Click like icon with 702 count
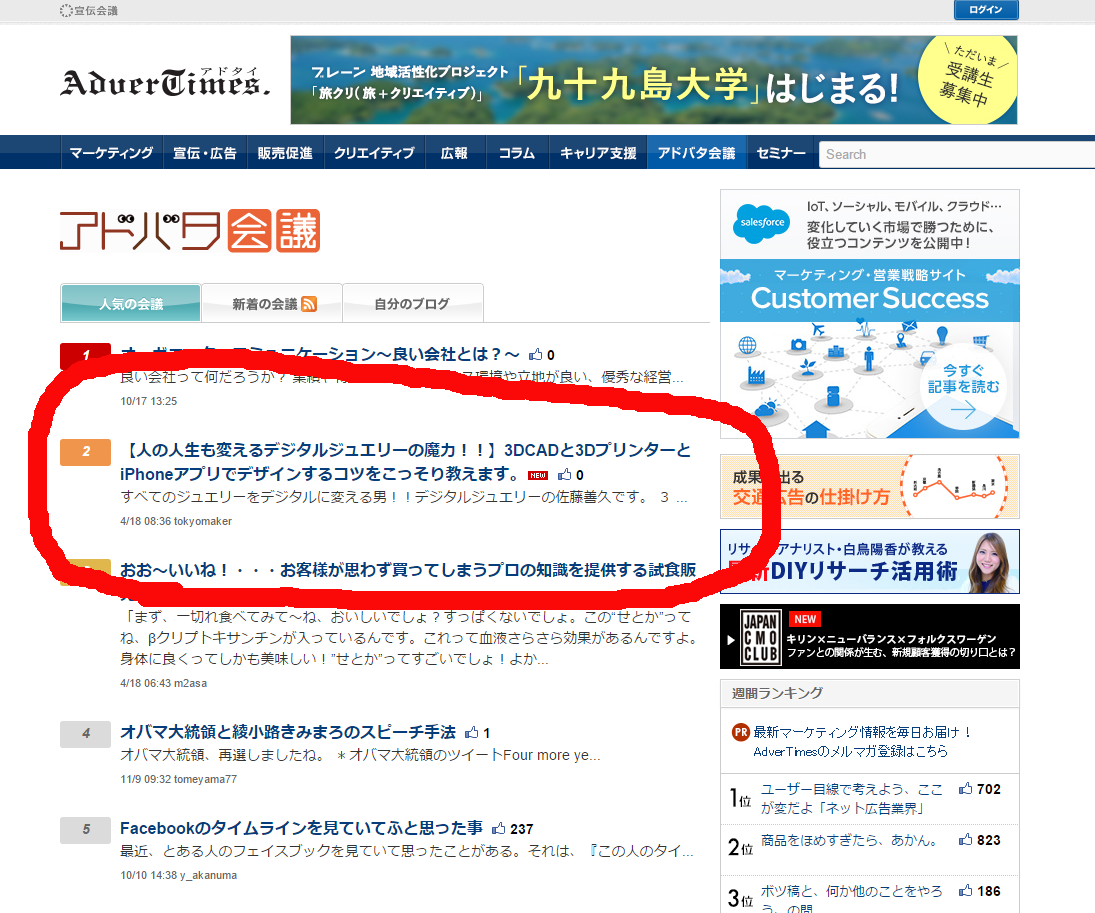This screenshot has height=913, width=1095. tap(965, 789)
